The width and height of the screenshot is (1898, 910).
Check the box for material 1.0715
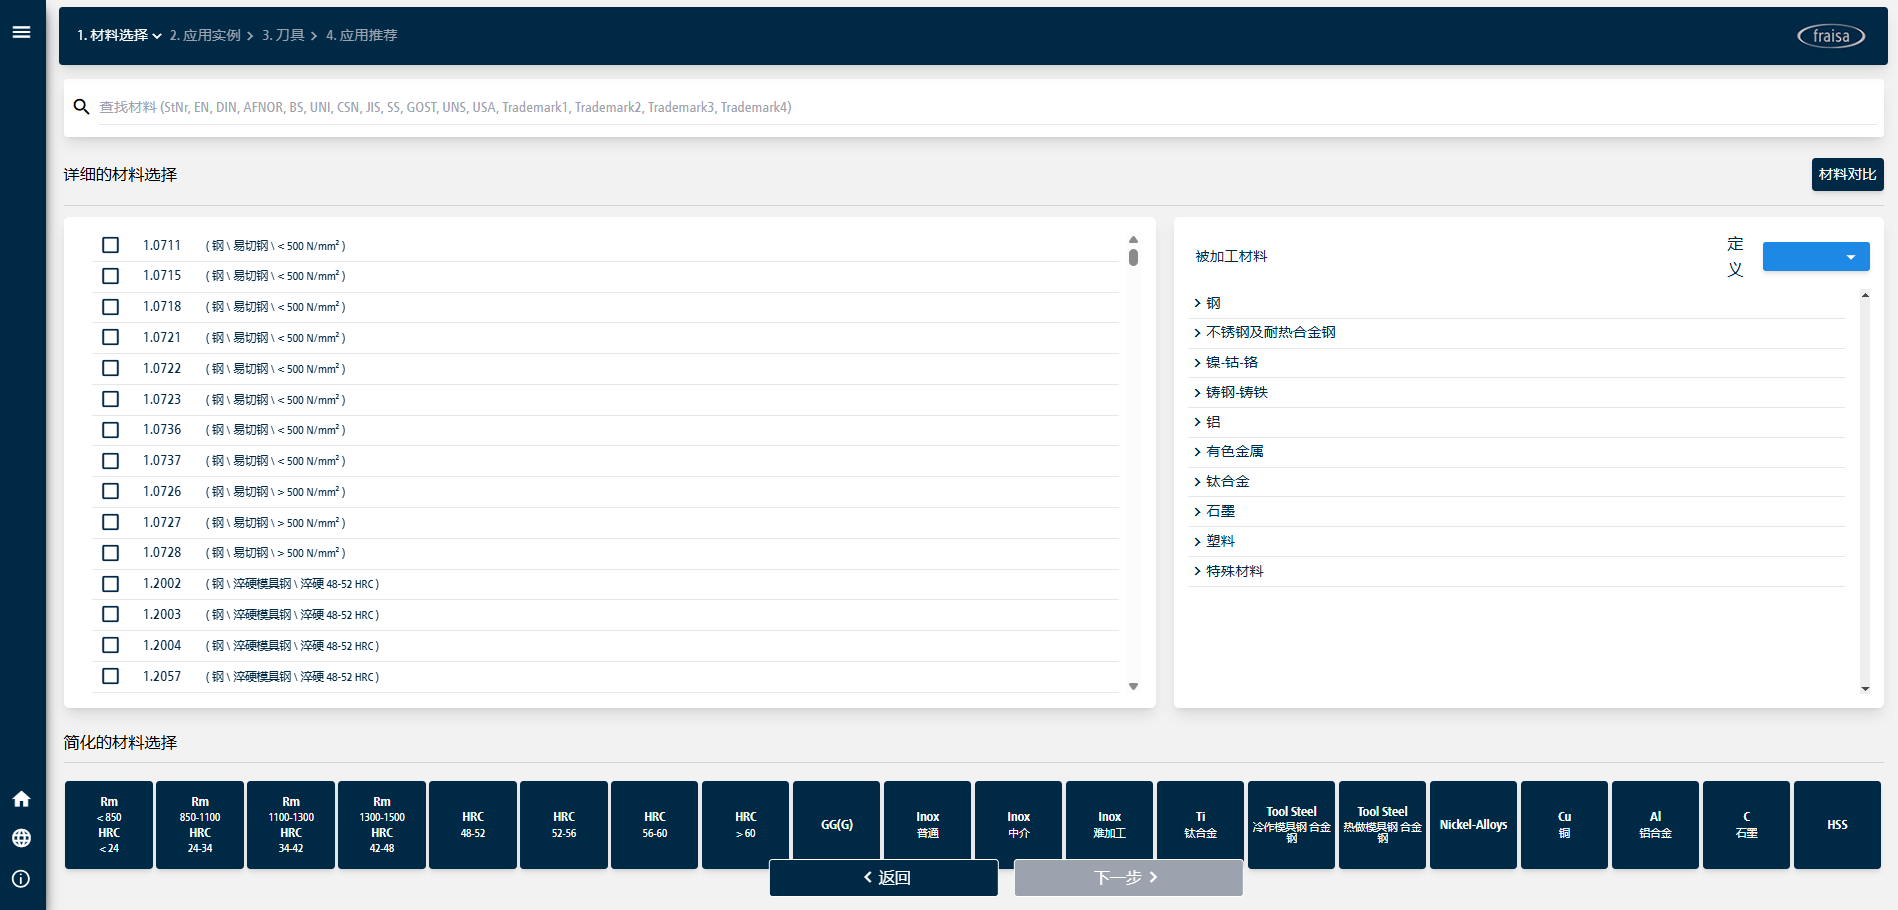[111, 276]
